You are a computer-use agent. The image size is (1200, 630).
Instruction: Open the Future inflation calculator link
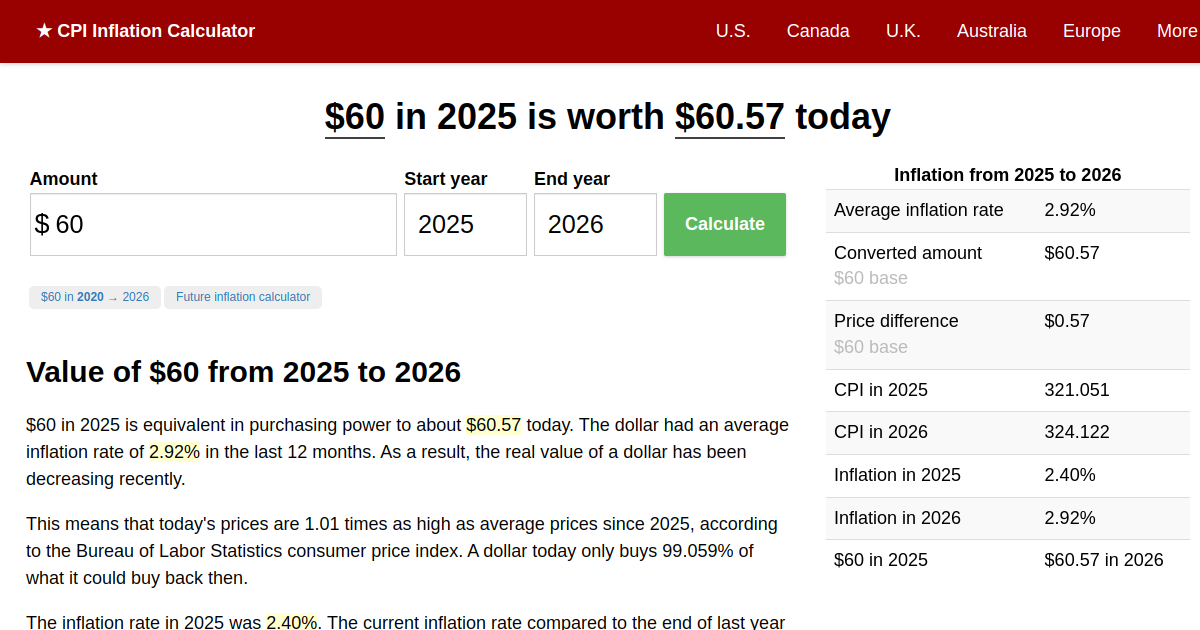tap(243, 297)
